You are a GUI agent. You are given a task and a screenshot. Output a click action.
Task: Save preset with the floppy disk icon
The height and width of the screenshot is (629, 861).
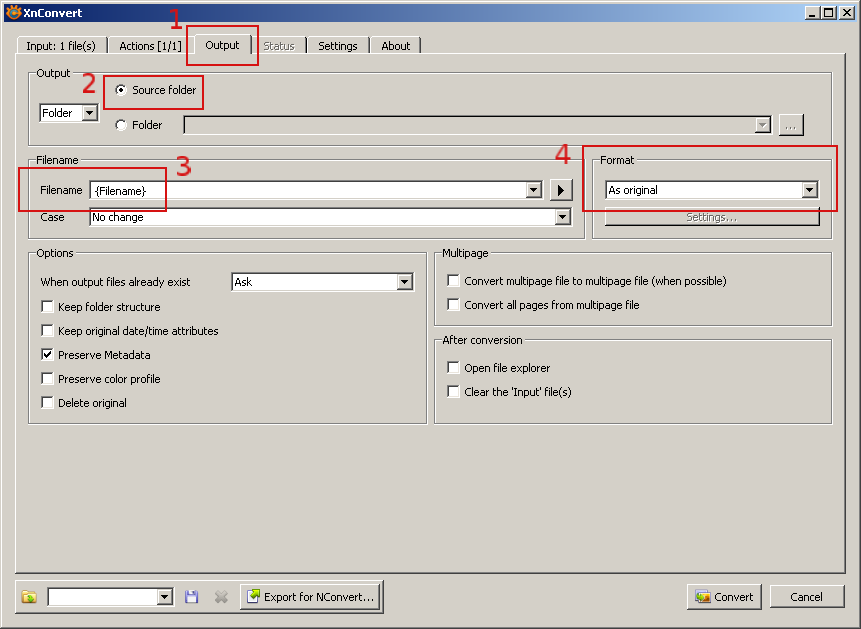click(191, 597)
